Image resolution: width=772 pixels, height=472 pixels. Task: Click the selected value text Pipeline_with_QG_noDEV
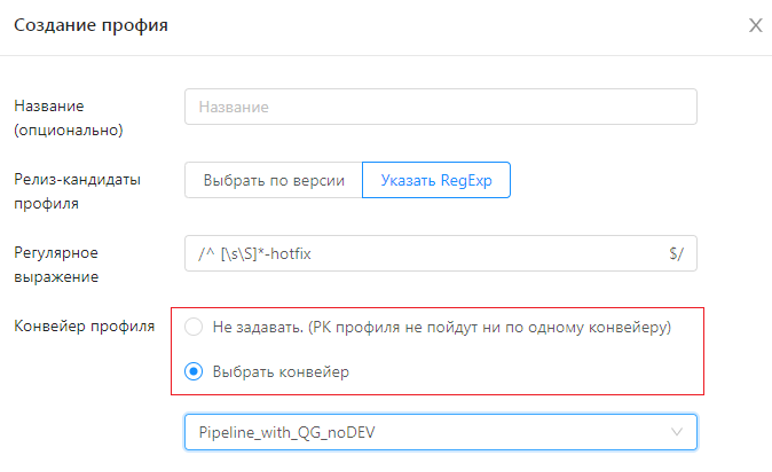click(x=294, y=432)
